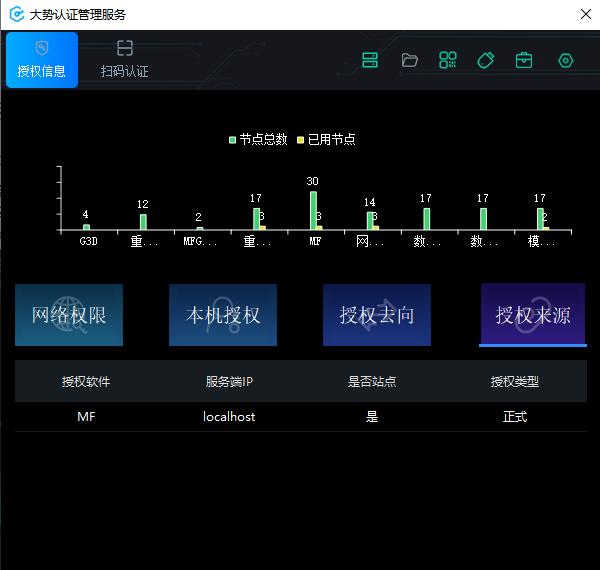Select the 授权来源 tile

click(533, 314)
